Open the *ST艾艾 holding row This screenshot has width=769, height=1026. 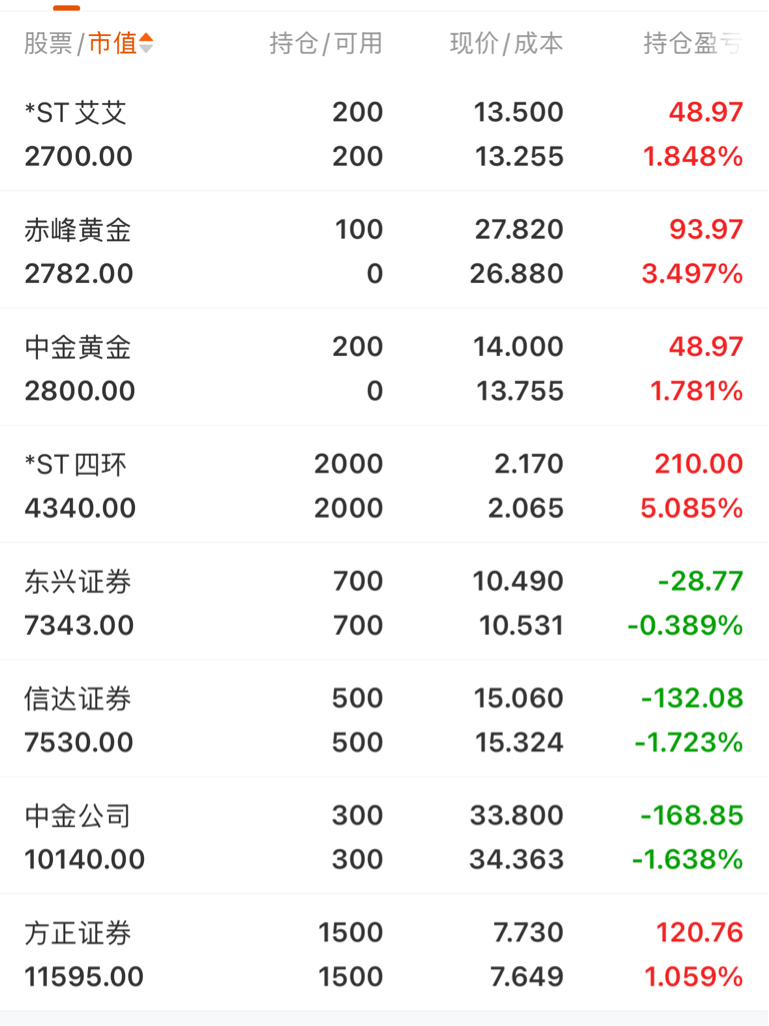384,133
